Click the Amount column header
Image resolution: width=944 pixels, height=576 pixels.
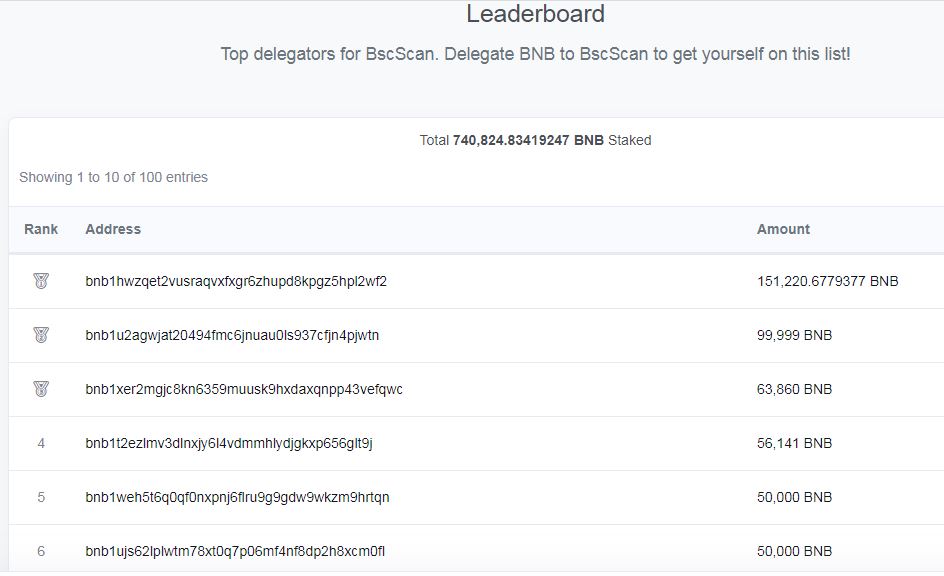783,229
